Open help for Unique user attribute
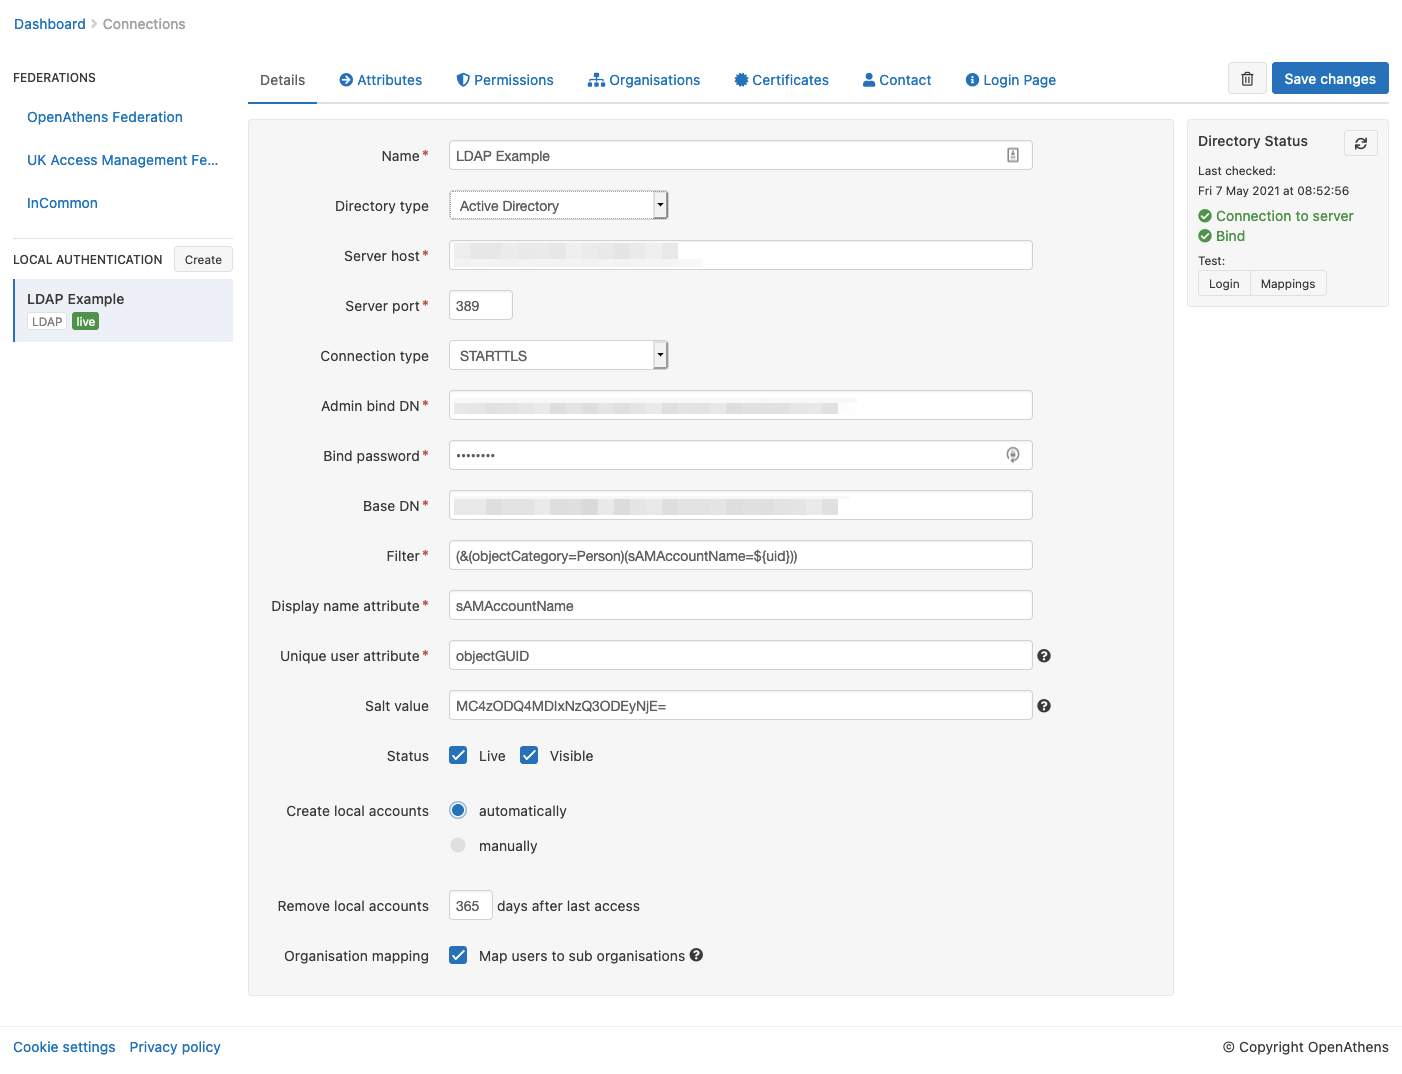The width and height of the screenshot is (1402, 1074). (1044, 655)
